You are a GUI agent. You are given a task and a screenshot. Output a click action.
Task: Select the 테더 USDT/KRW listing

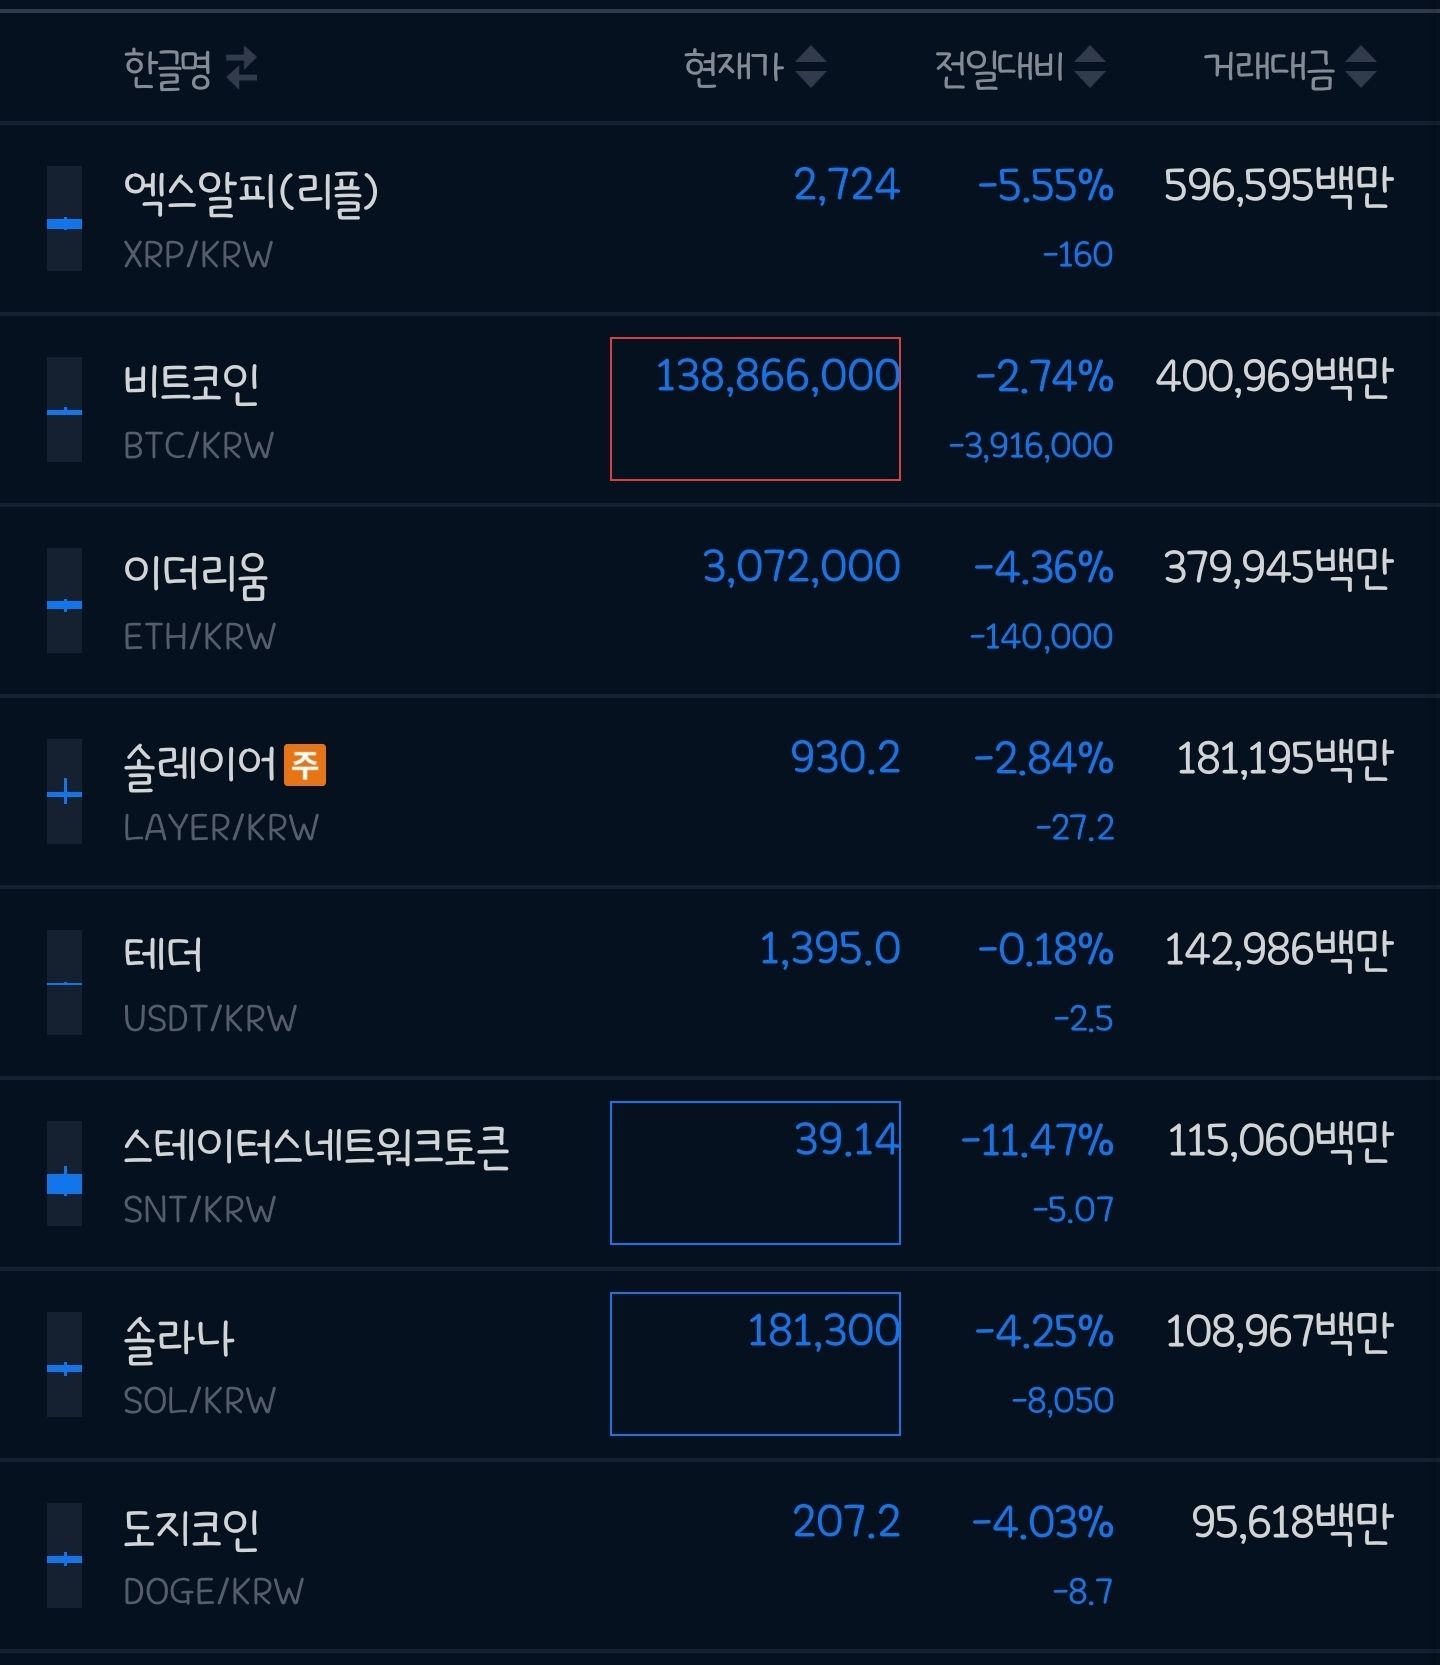click(720, 983)
